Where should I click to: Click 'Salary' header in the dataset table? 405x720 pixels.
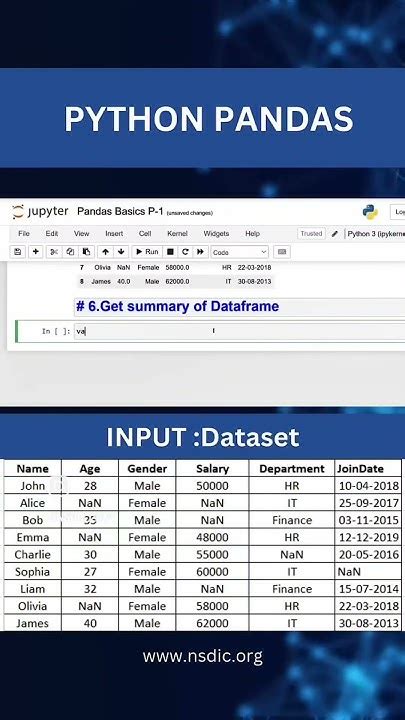pyautogui.click(x=212, y=469)
